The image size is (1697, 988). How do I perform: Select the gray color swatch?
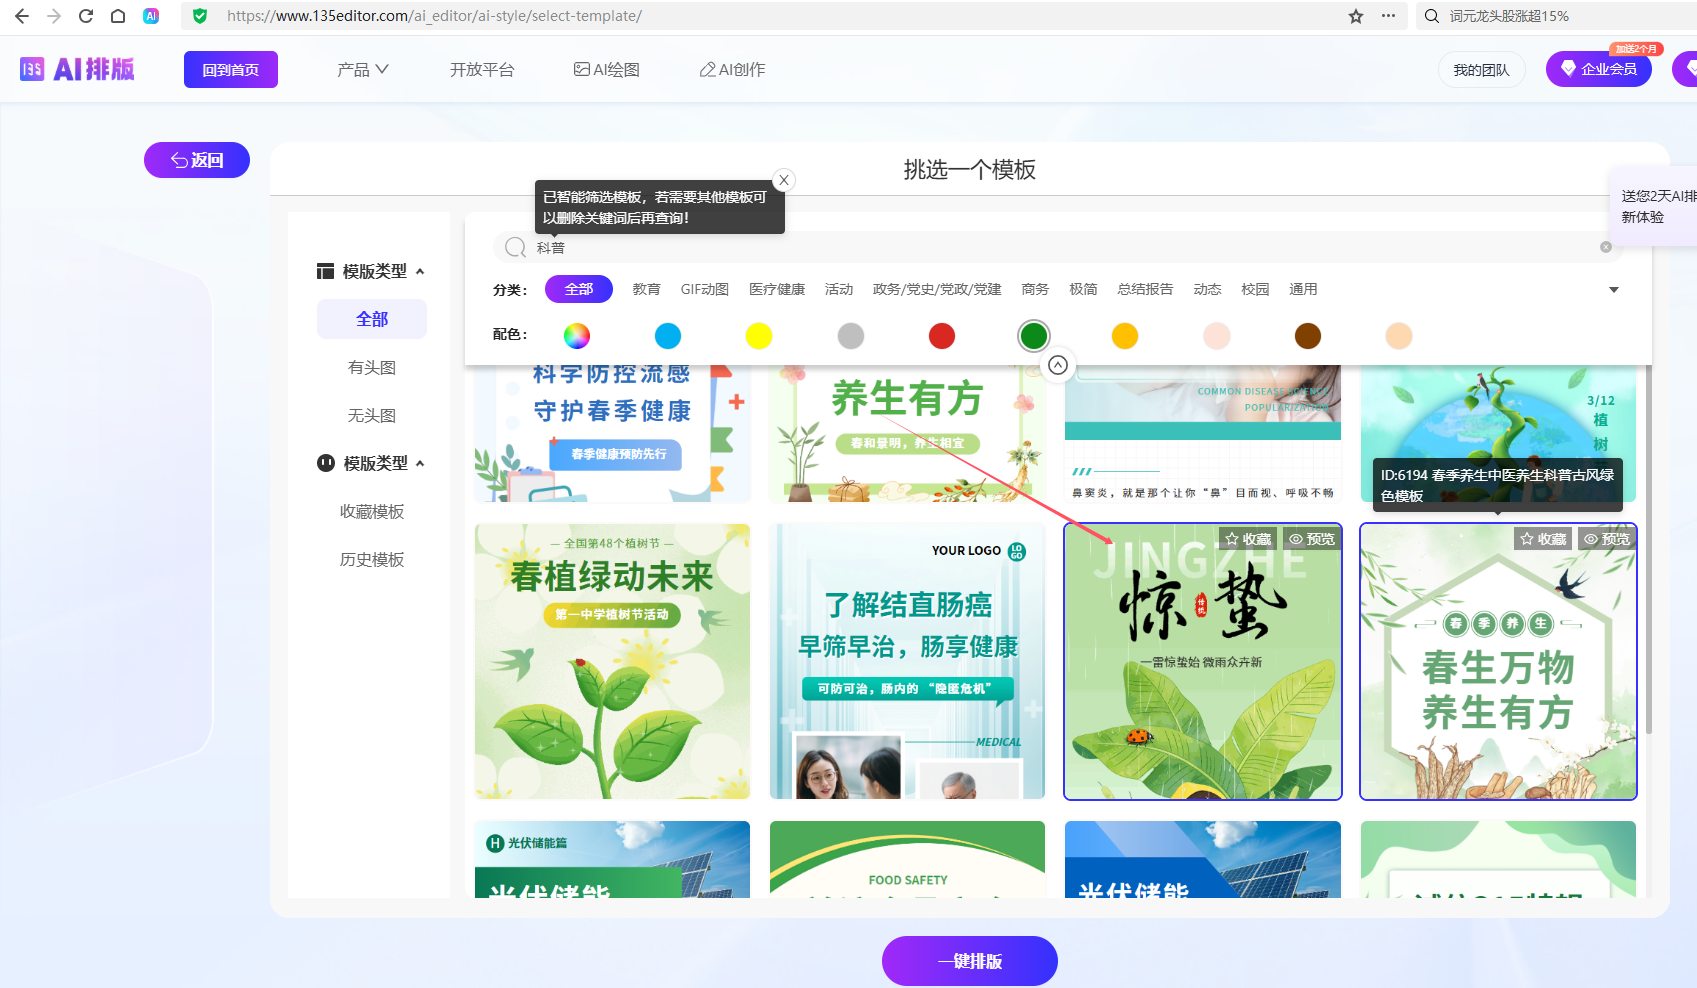click(x=851, y=336)
